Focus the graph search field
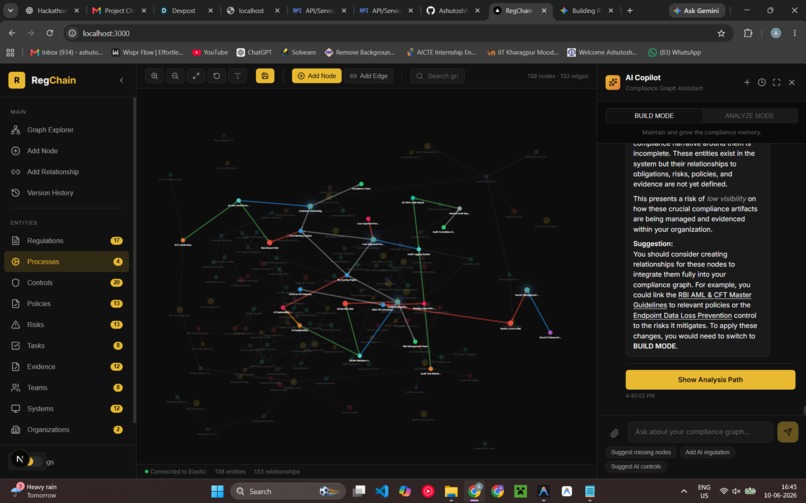Image resolution: width=806 pixels, height=503 pixels. (x=437, y=76)
